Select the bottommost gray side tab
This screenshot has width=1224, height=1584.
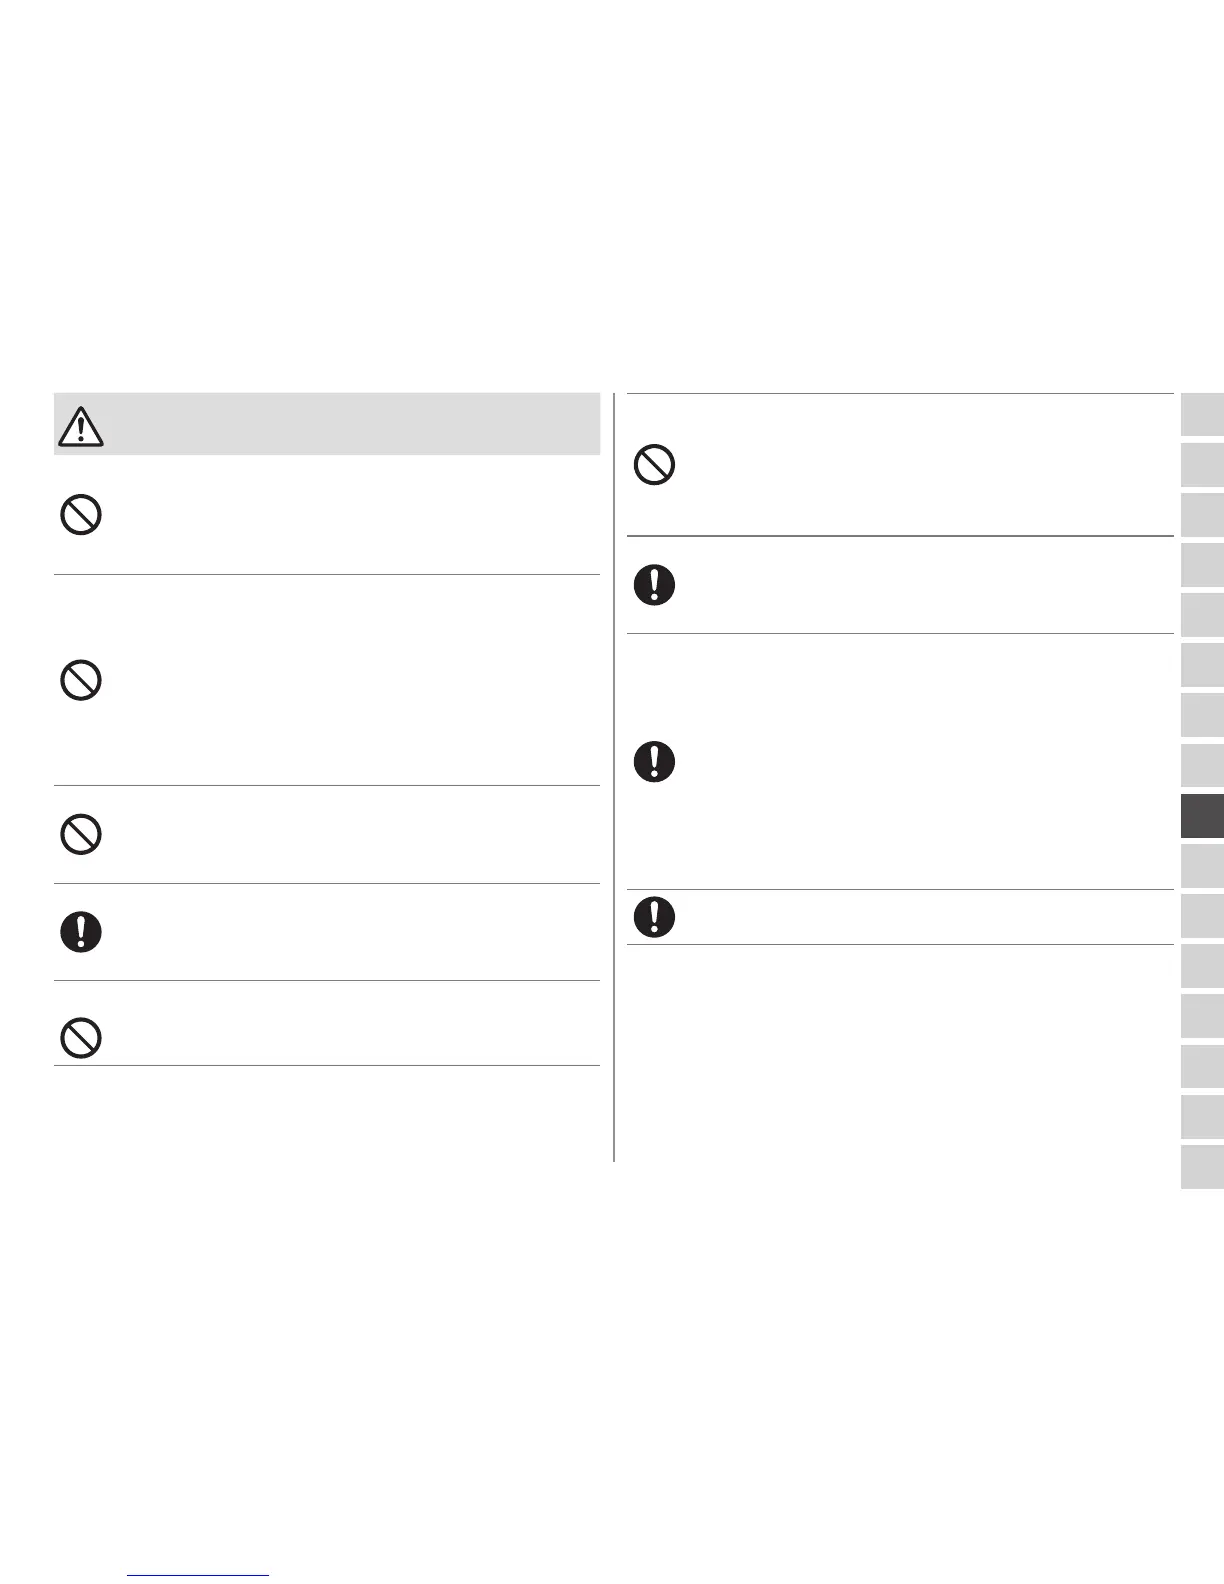pos(1202,1167)
